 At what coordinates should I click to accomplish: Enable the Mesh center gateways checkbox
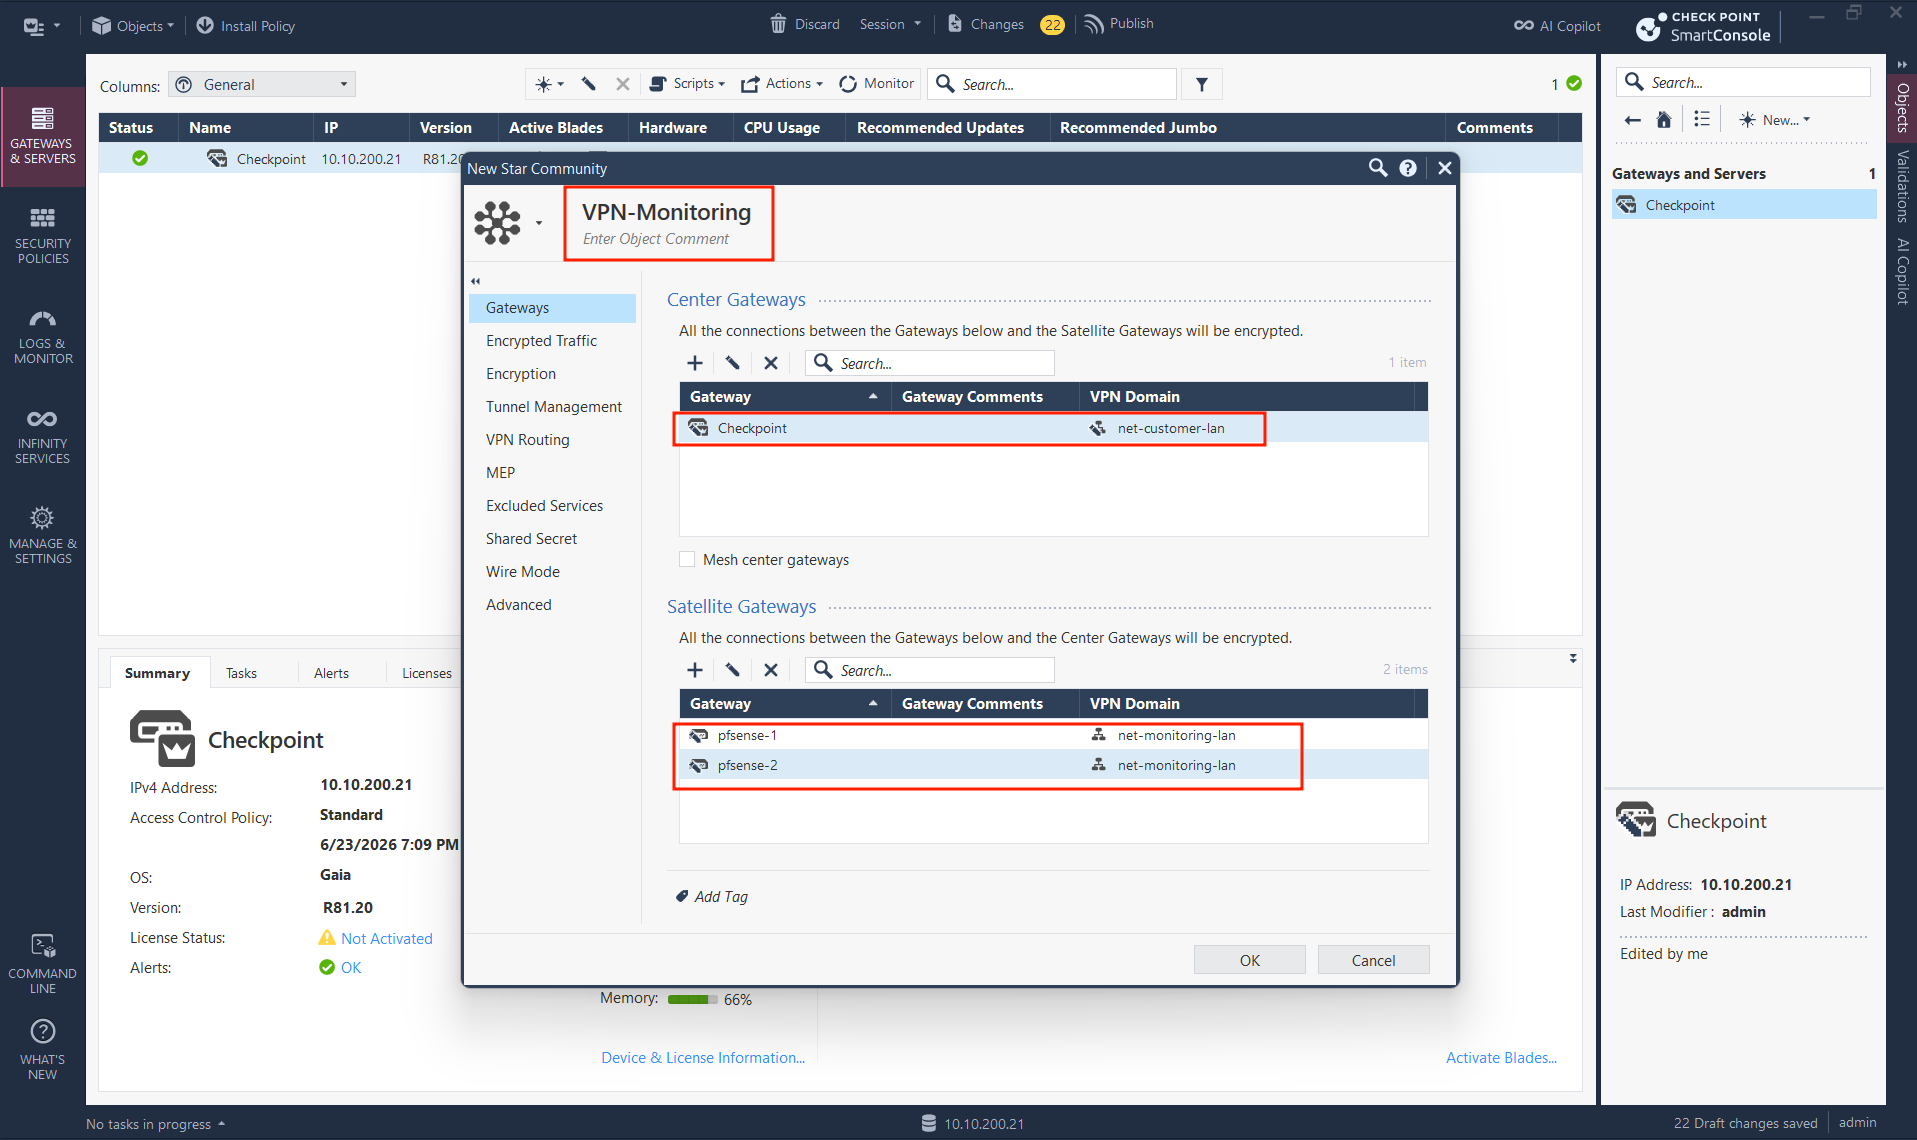point(687,559)
